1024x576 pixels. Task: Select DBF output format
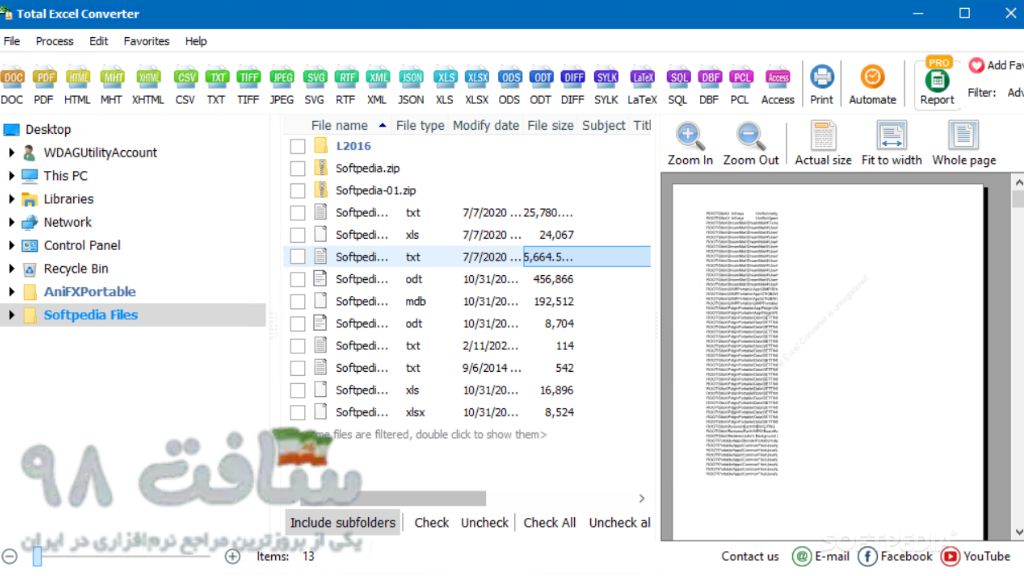click(709, 86)
